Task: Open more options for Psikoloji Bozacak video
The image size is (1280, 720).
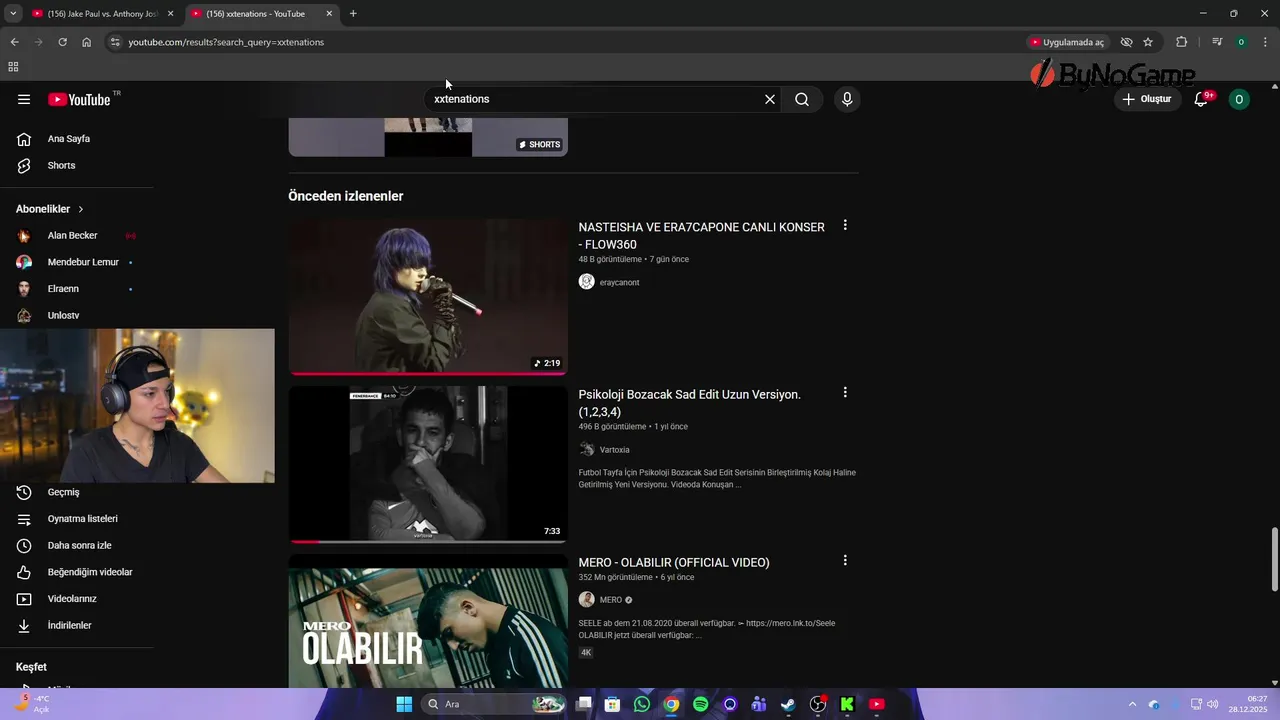Action: click(x=845, y=393)
